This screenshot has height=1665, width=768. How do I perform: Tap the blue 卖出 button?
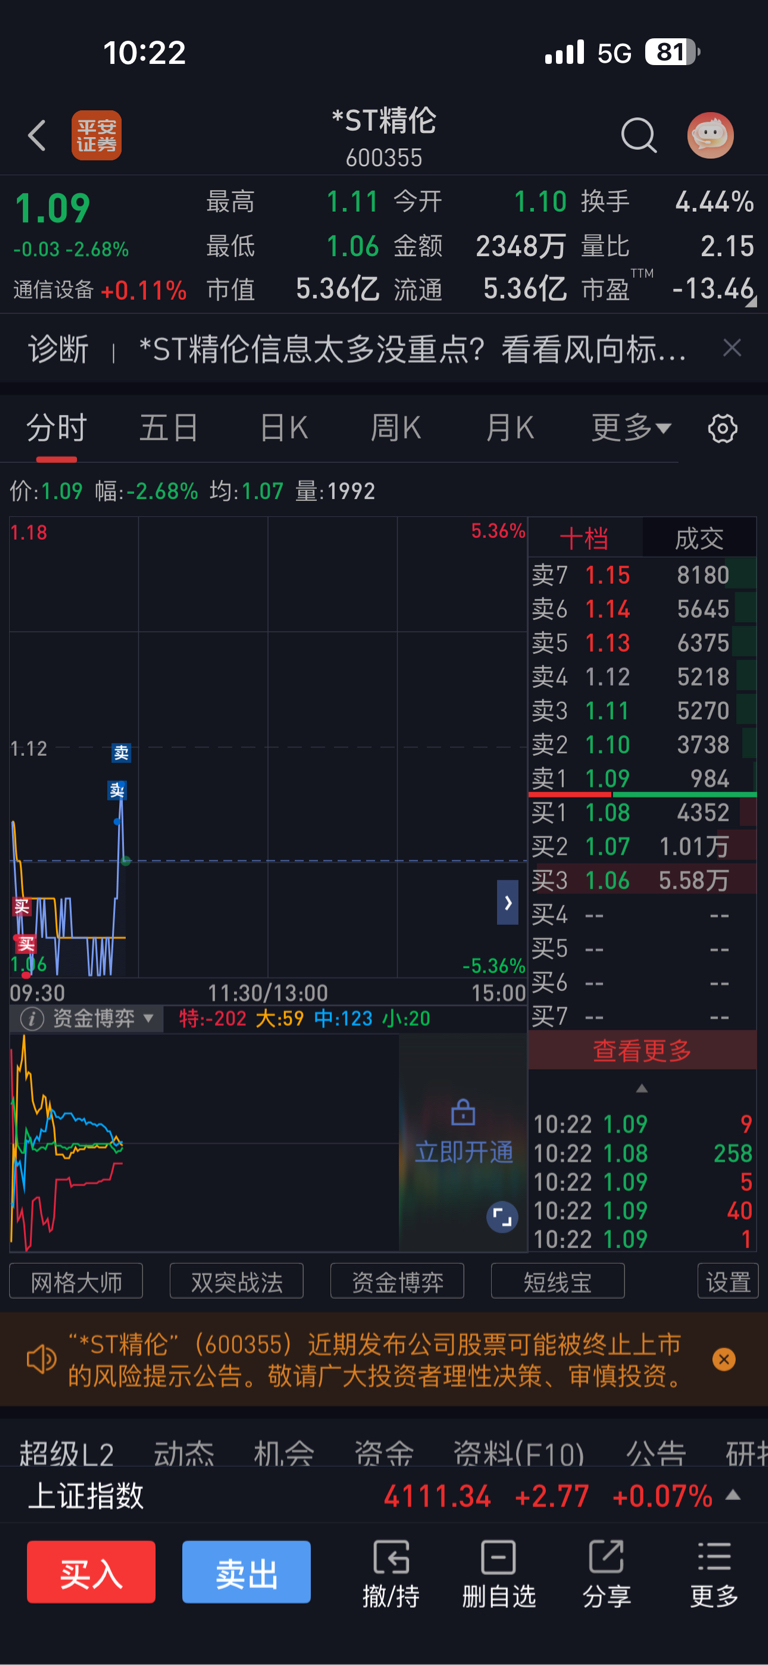246,1573
